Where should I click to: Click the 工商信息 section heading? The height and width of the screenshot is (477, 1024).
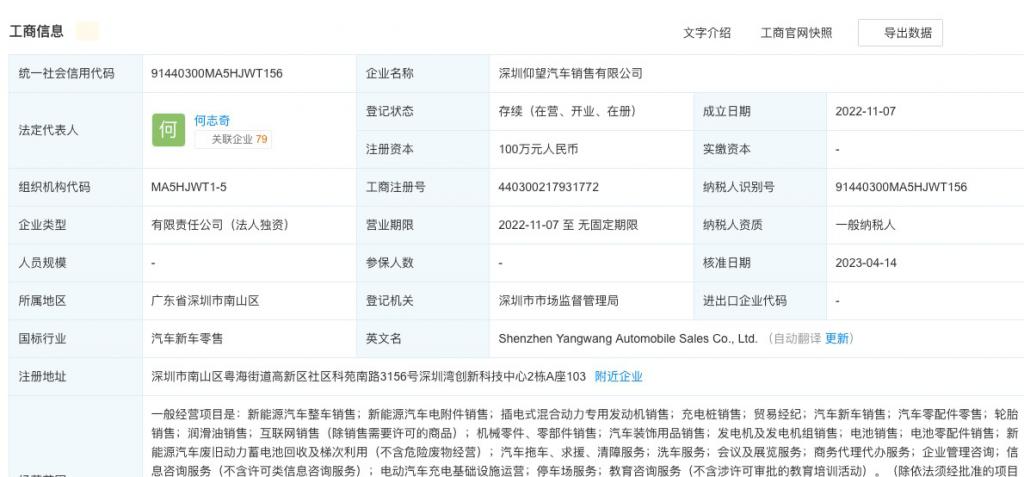point(37,31)
